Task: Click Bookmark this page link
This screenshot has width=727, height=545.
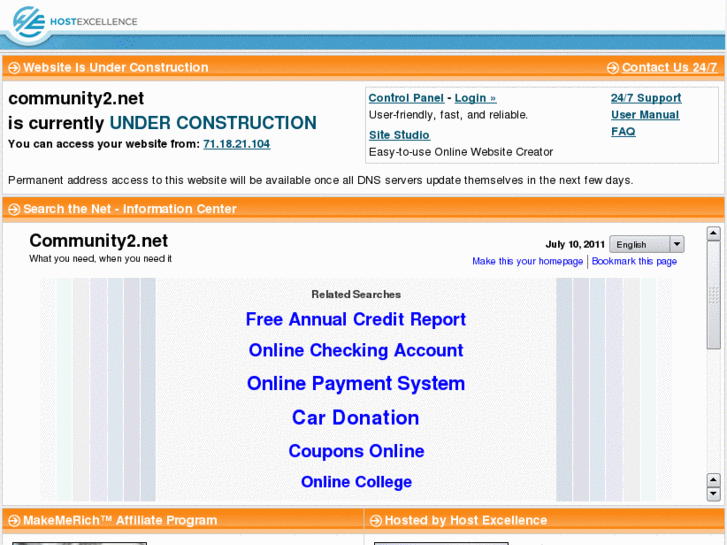Action: coord(634,261)
